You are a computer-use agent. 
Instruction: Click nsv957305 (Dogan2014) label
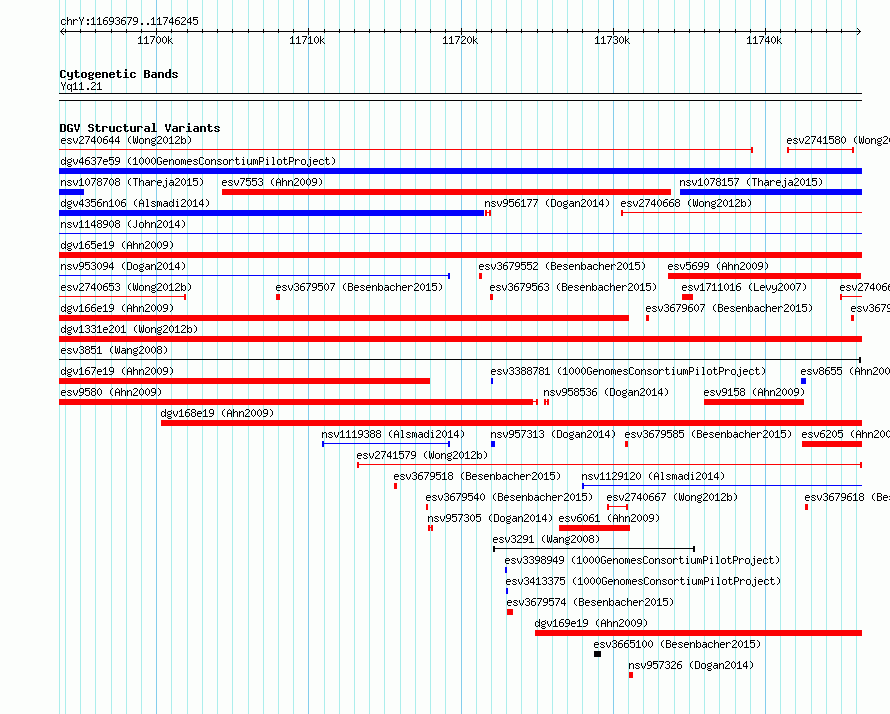pyautogui.click(x=490, y=518)
